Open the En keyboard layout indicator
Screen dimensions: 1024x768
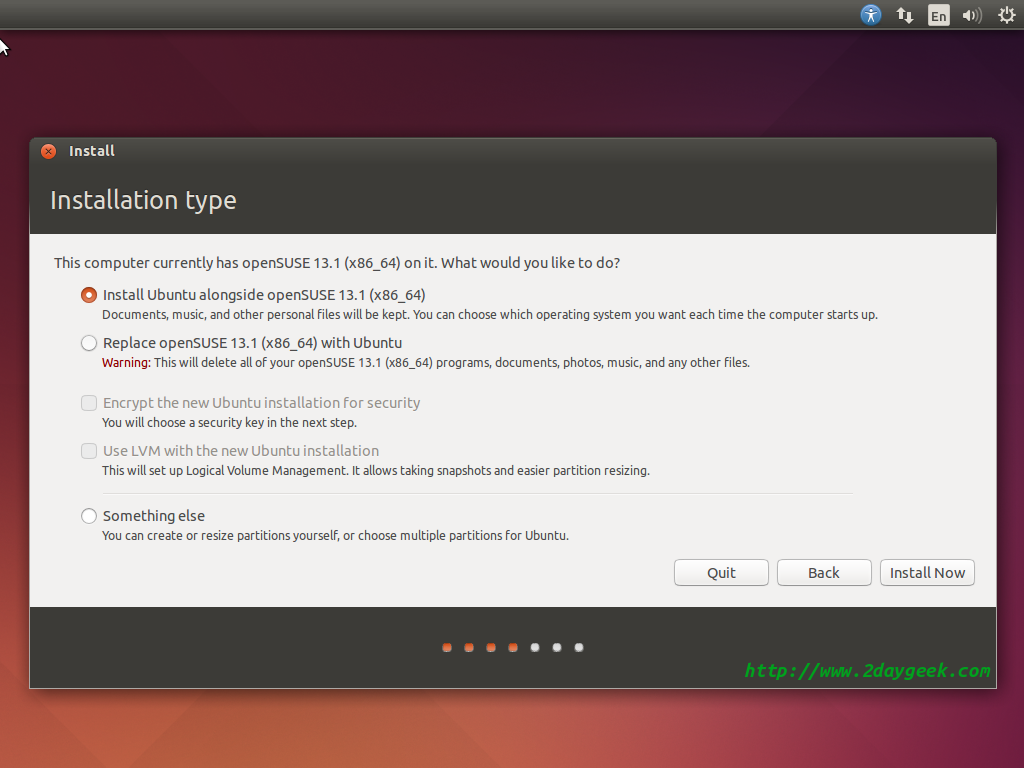pyautogui.click(x=938, y=15)
